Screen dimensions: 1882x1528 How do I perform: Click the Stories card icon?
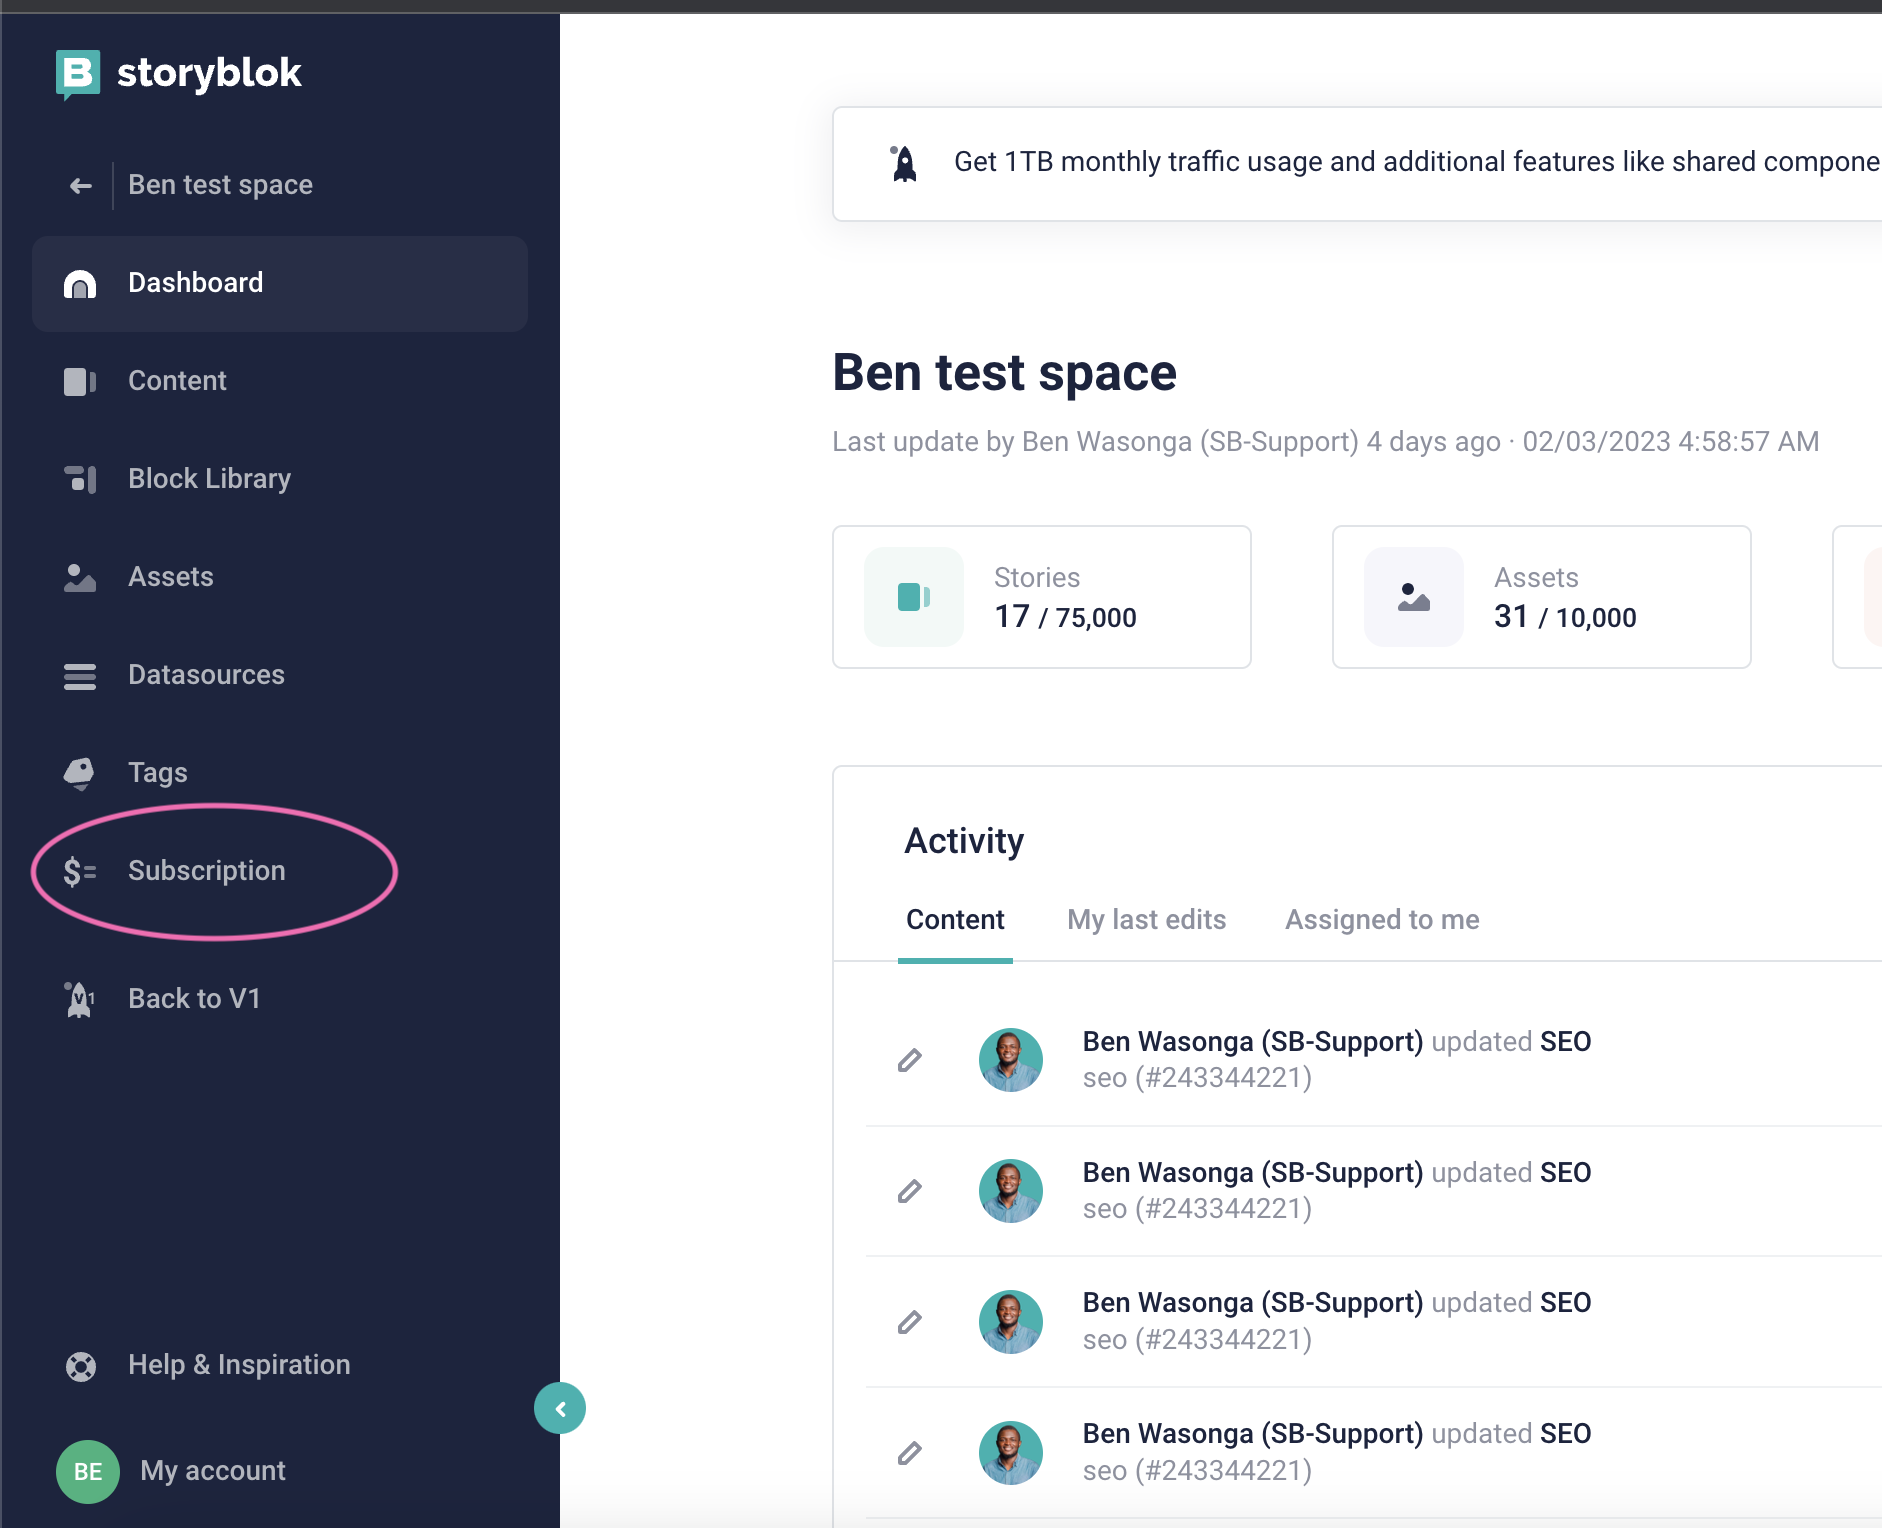coord(914,597)
